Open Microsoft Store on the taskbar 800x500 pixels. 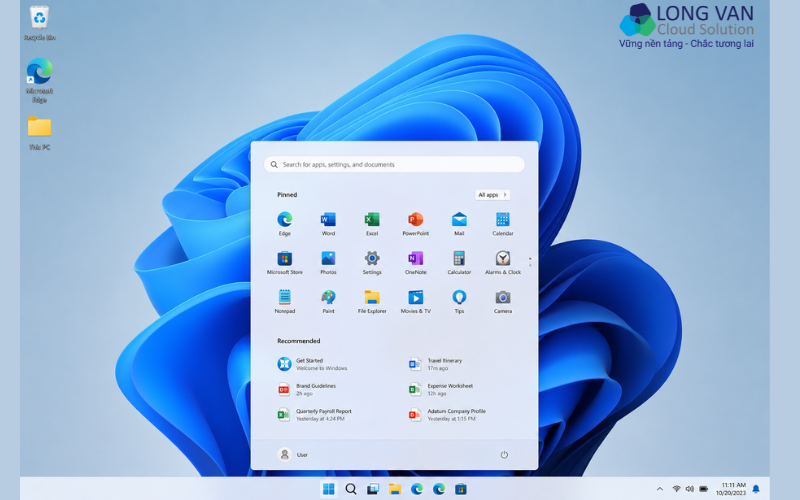[461, 489]
